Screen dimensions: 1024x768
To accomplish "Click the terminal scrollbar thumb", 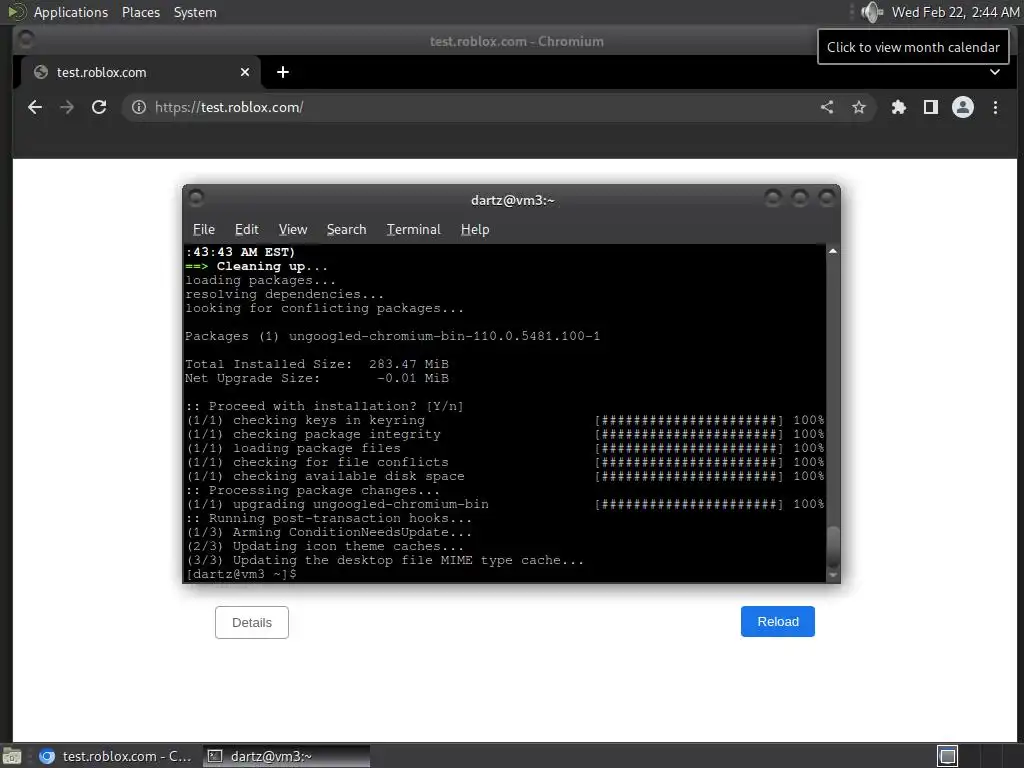I will point(833,547).
